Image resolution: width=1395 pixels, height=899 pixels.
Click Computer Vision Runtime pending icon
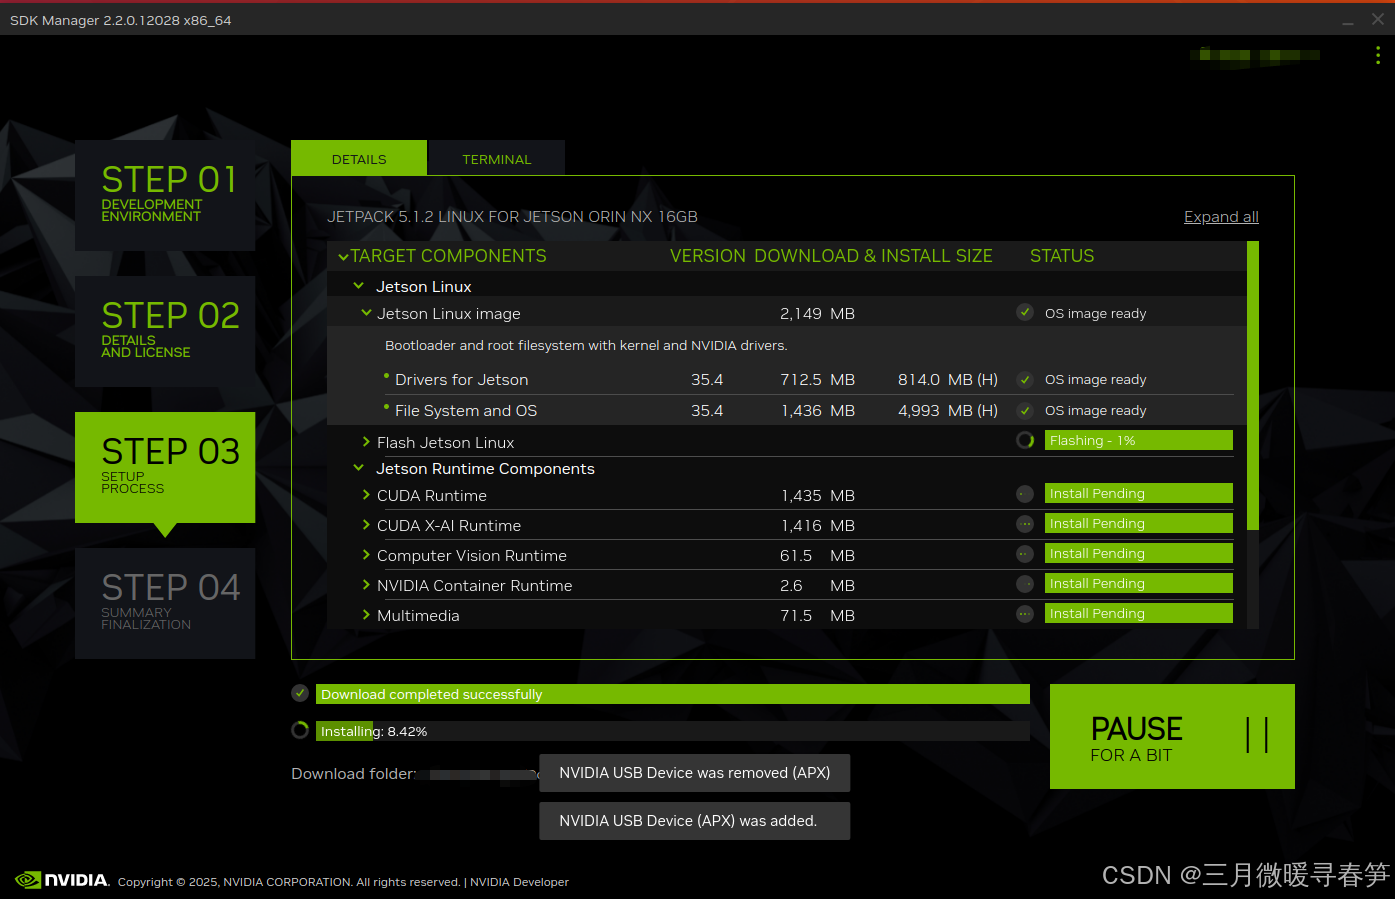(x=1025, y=553)
